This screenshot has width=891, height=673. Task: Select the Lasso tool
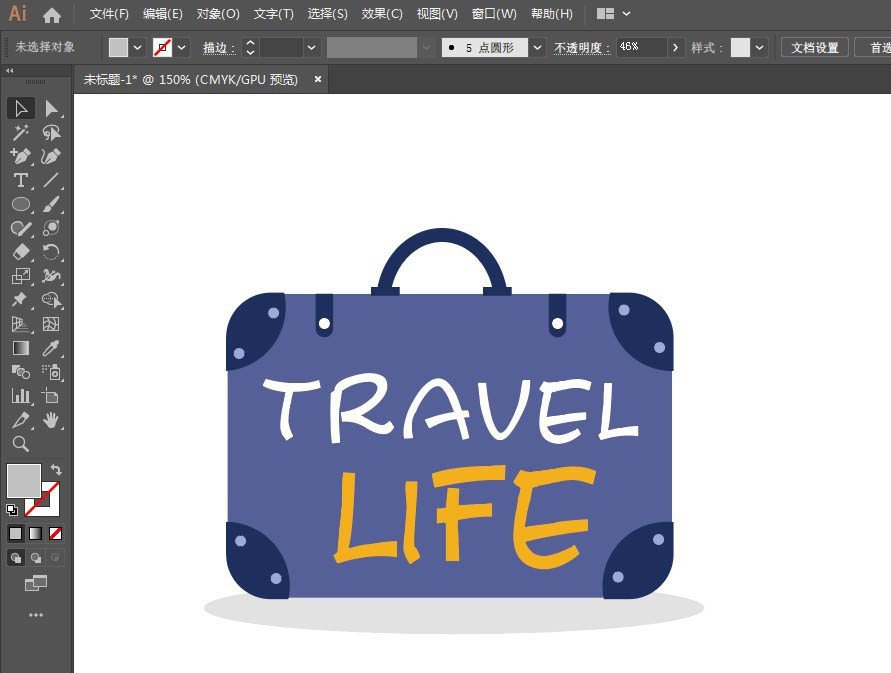coord(51,132)
